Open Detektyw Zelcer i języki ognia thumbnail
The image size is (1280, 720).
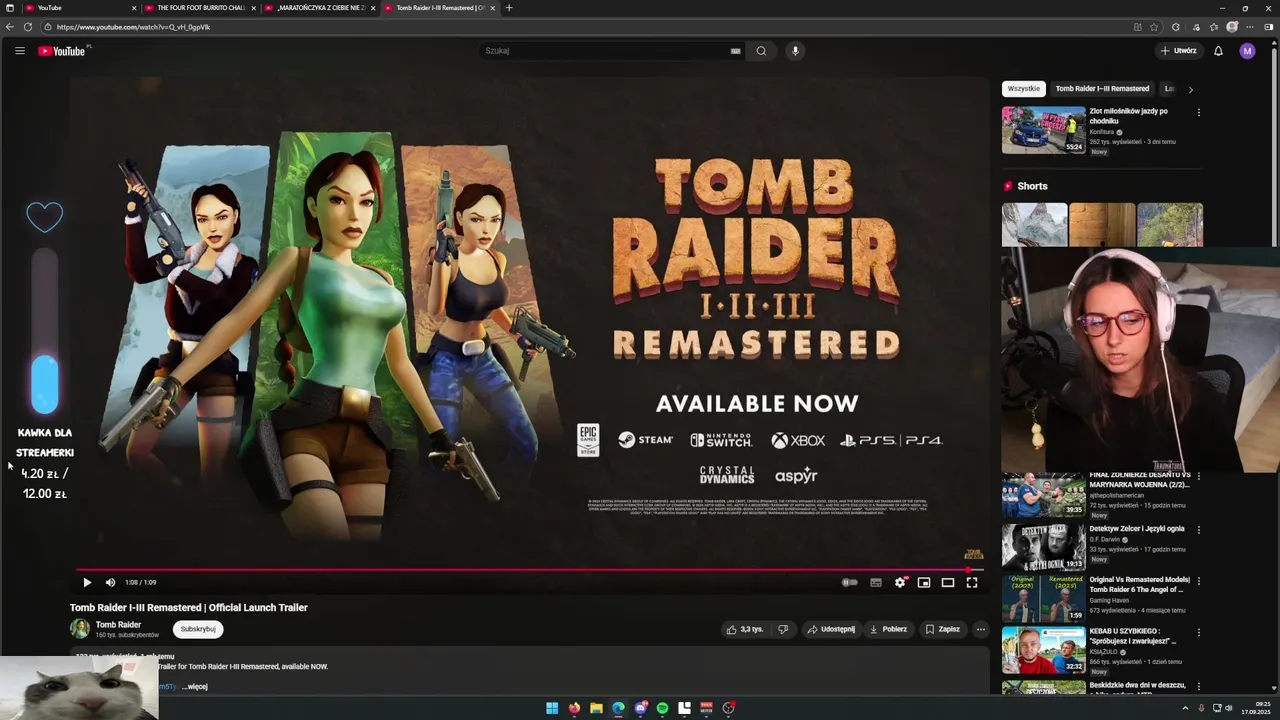pyautogui.click(x=1043, y=546)
